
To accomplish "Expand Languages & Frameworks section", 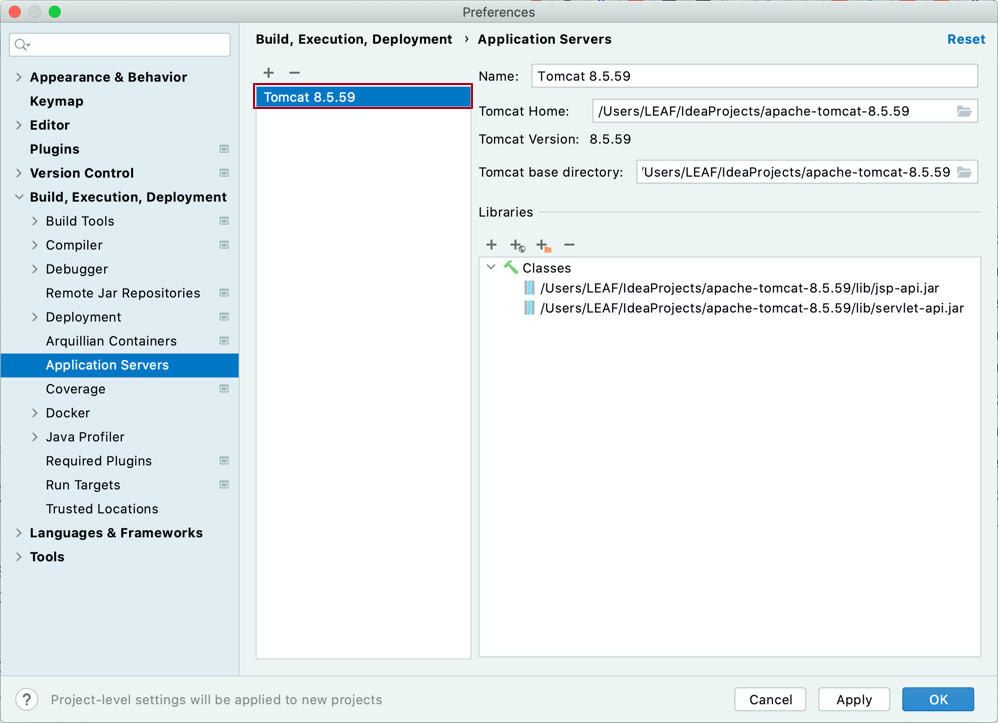I will 18,533.
